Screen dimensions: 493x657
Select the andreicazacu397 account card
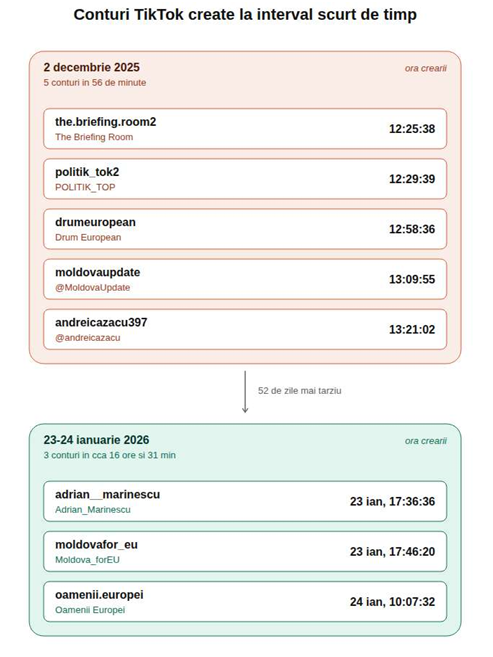click(x=245, y=329)
